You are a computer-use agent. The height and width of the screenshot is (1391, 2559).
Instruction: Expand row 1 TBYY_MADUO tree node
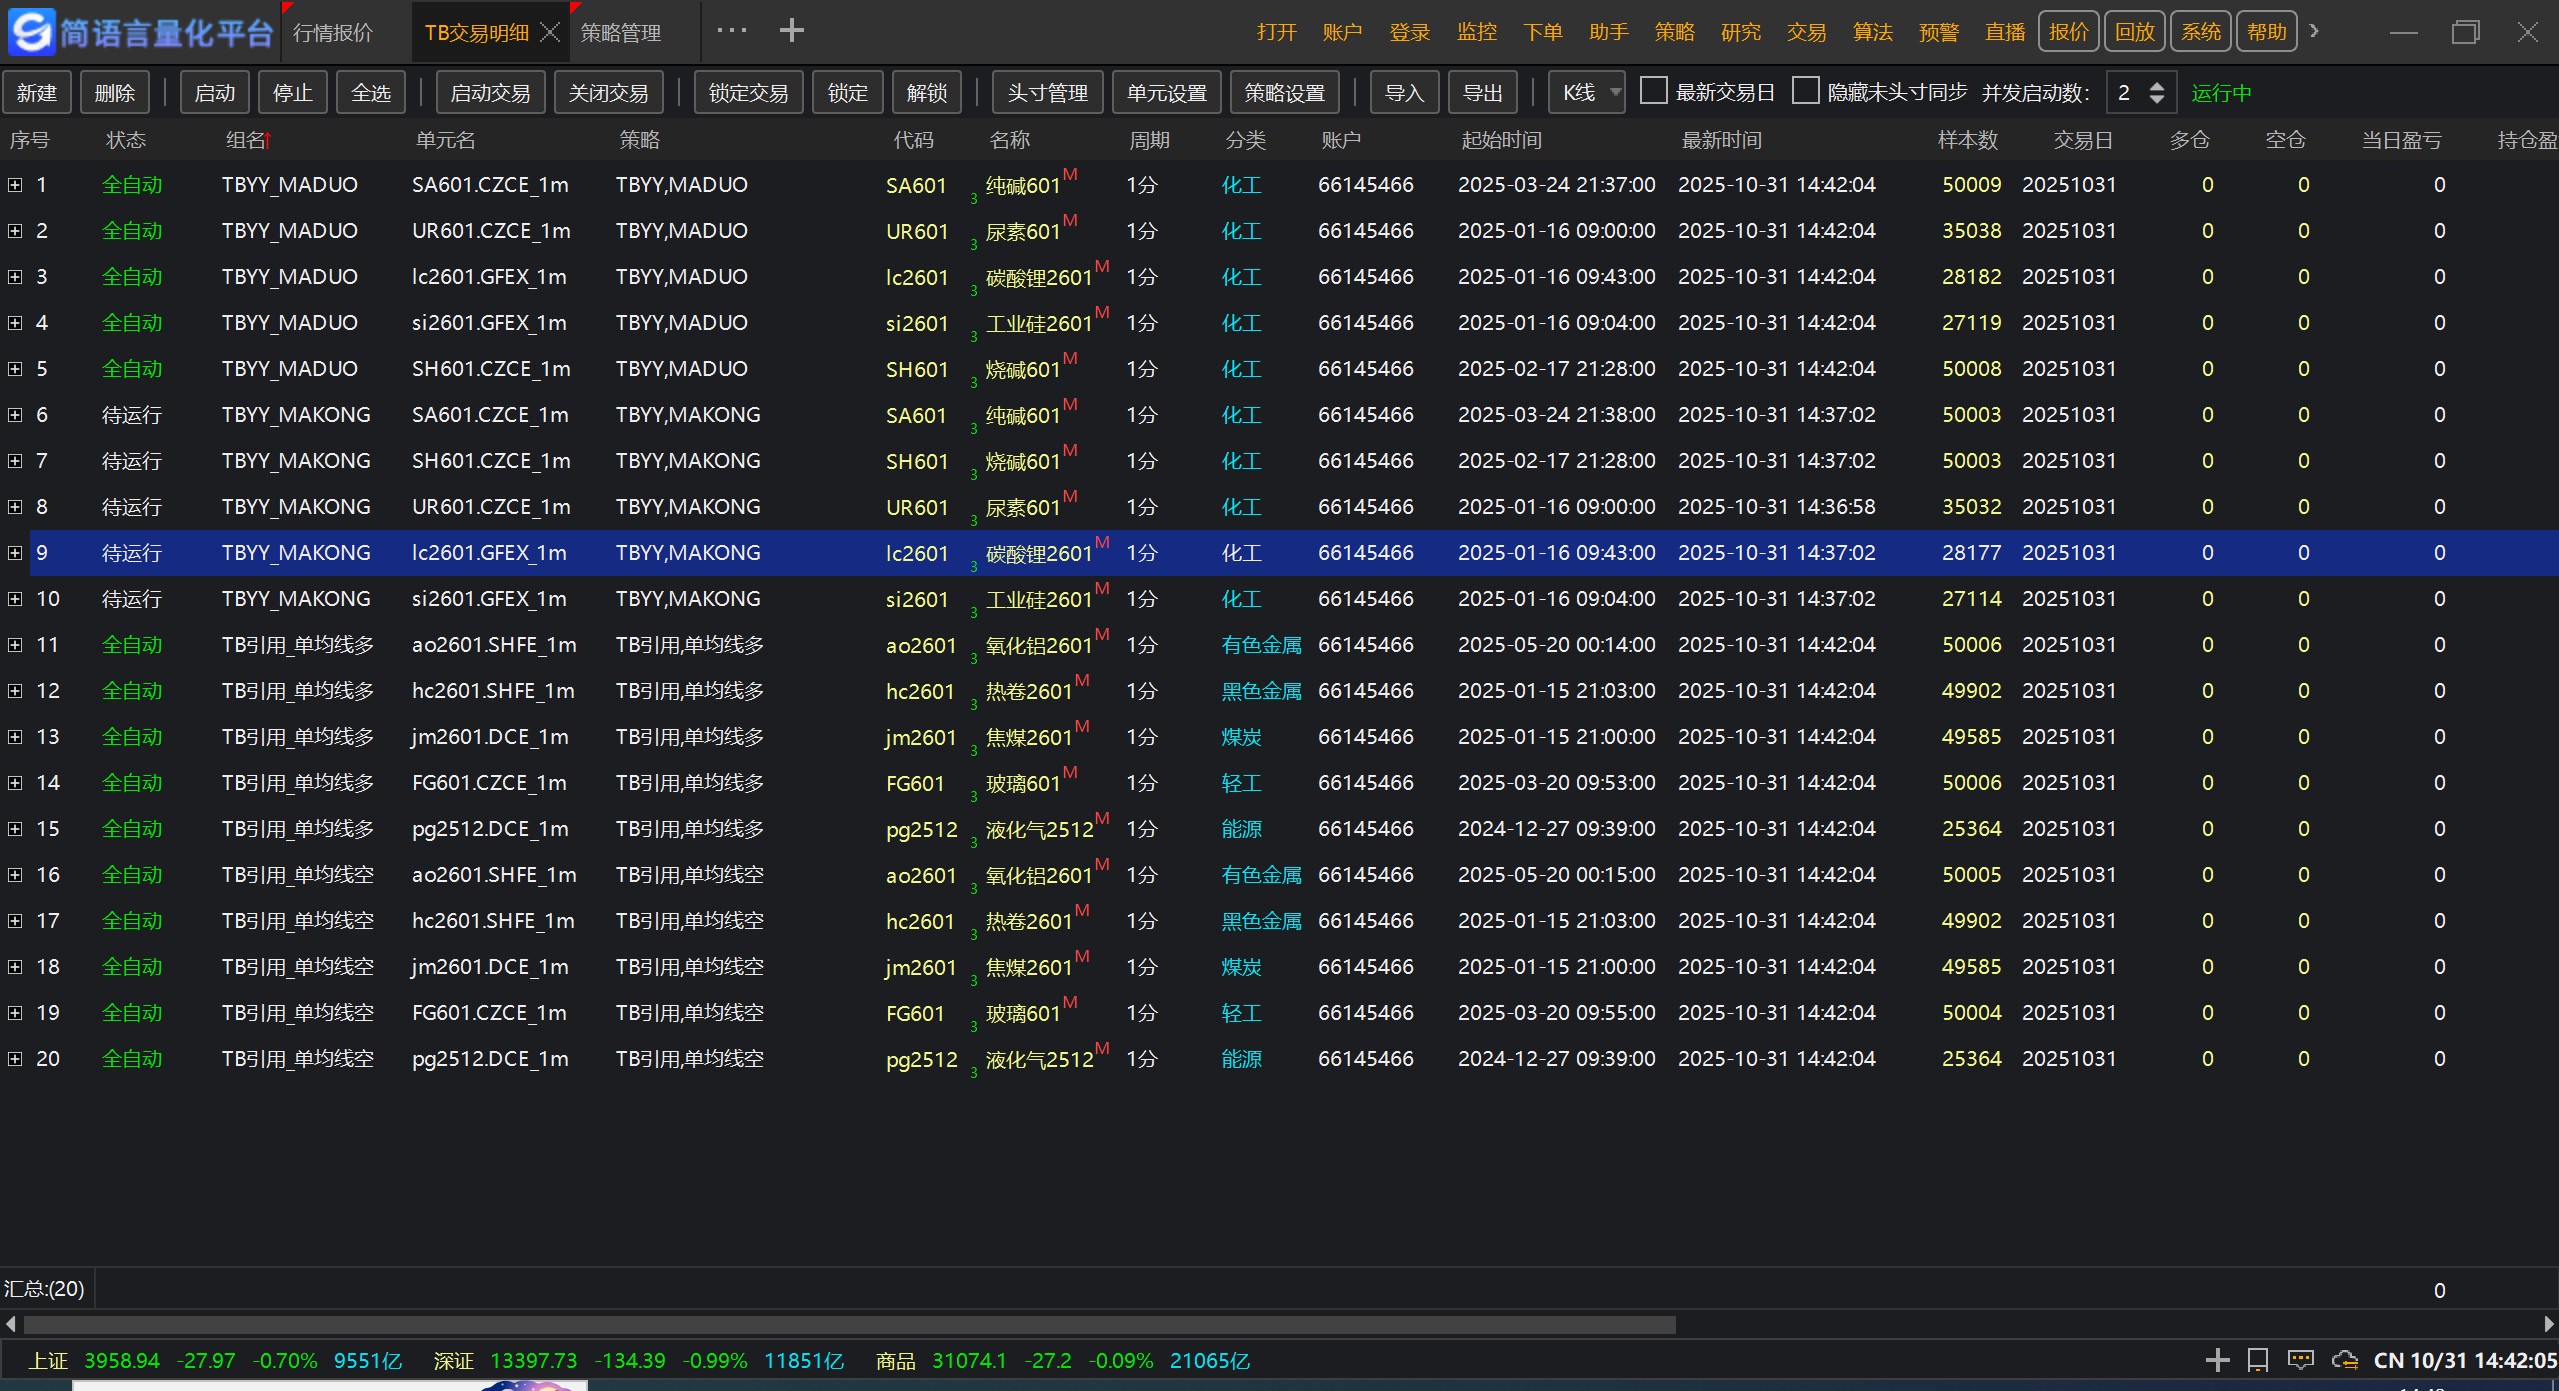tap(15, 185)
